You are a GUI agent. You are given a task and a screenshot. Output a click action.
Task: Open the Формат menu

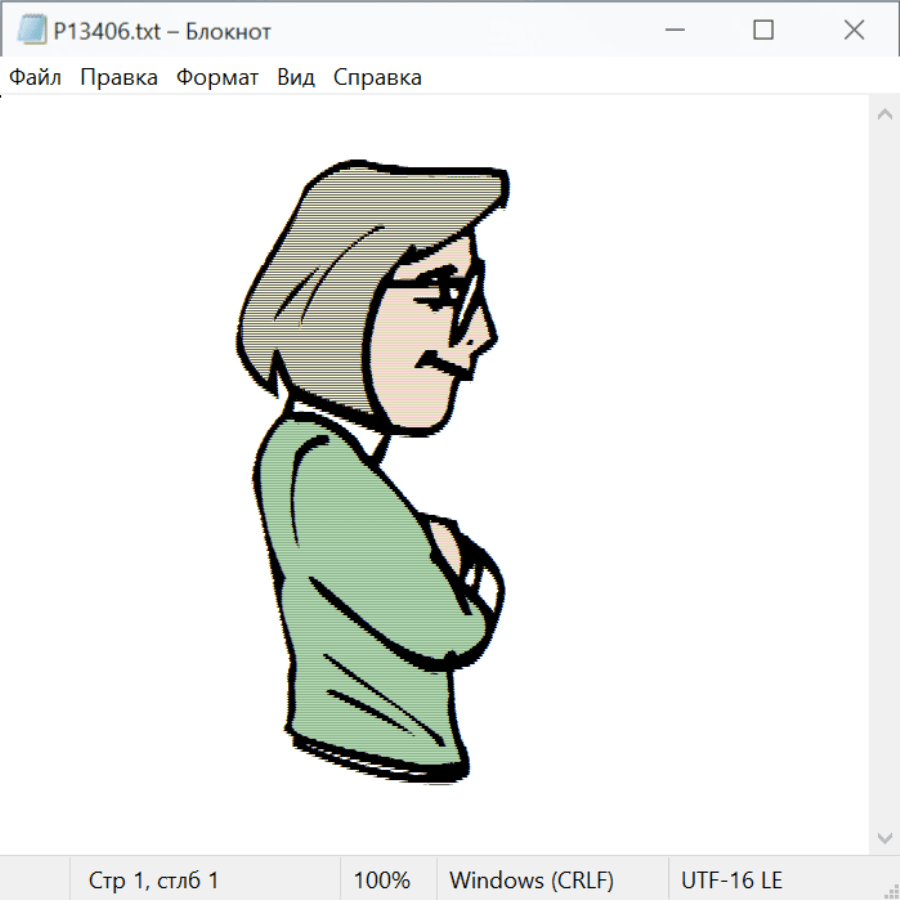(x=217, y=78)
